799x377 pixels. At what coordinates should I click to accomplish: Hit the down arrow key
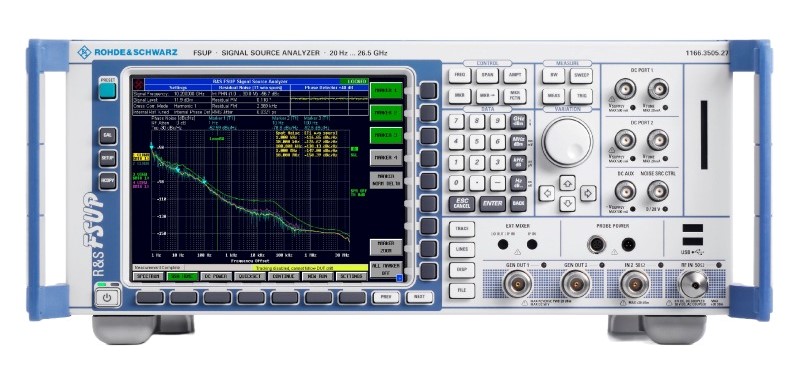pos(567,204)
